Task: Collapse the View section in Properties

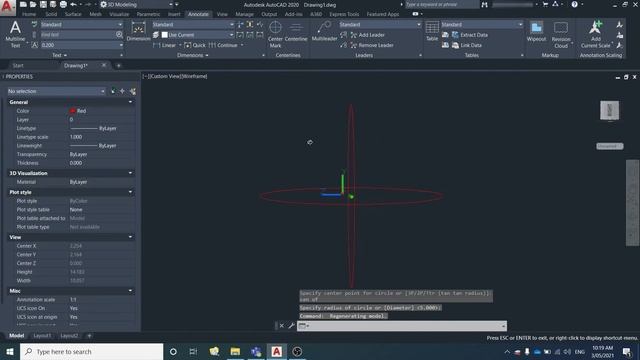Action: tap(130, 237)
